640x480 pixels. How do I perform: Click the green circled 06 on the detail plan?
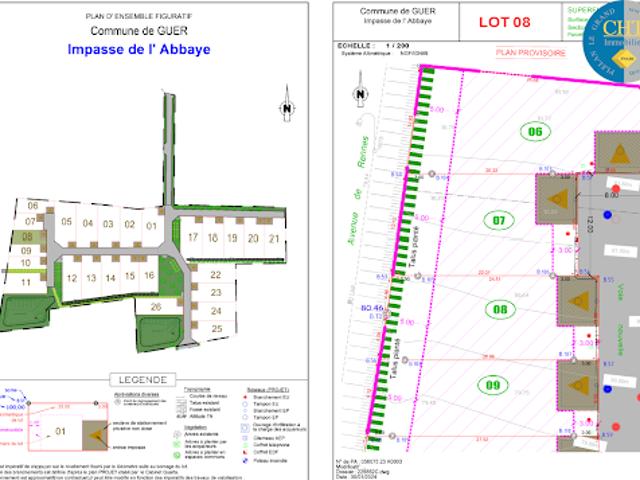536,131
